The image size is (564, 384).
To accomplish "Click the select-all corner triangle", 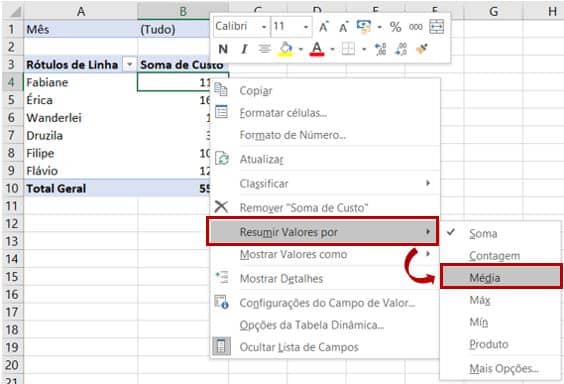I will [x=14, y=12].
